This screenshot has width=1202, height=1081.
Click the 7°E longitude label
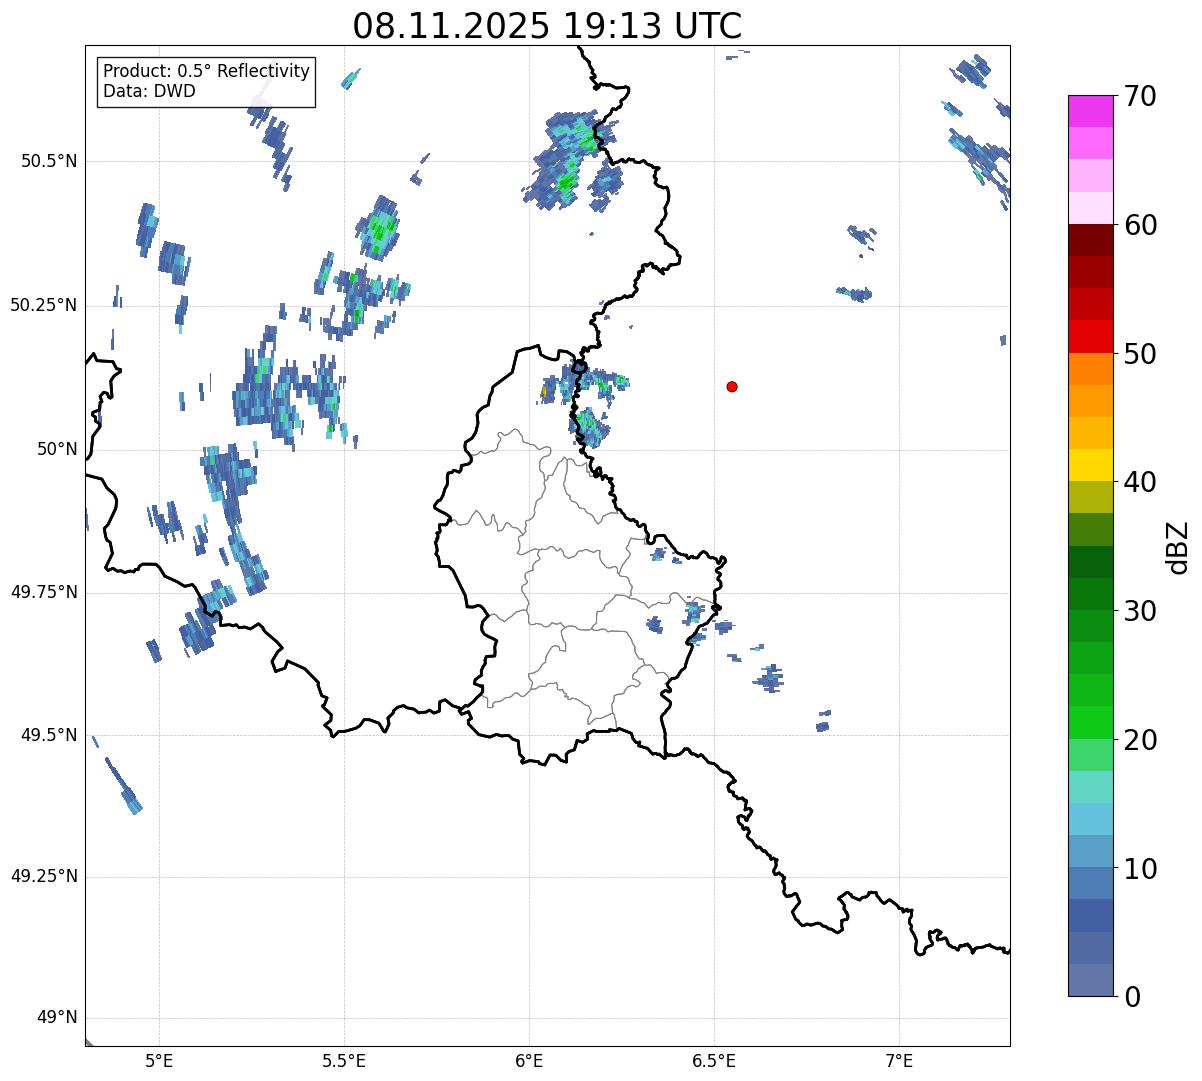[899, 1060]
